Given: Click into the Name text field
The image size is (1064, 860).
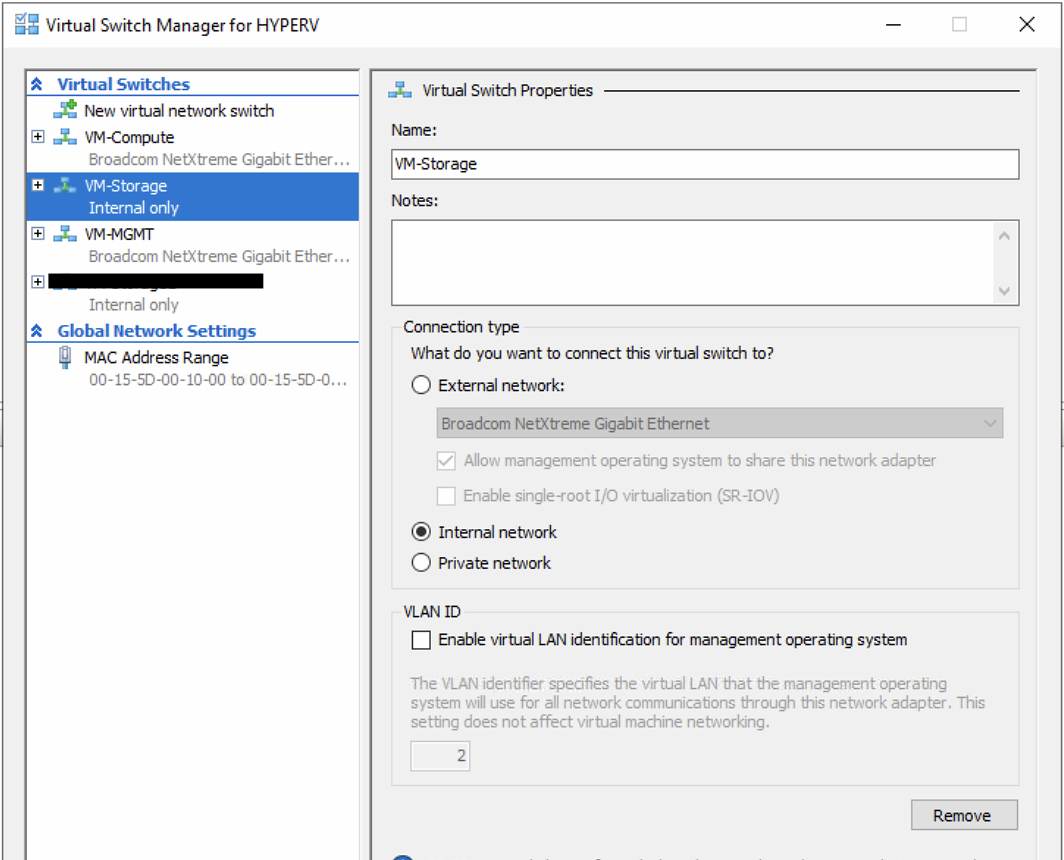Looking at the screenshot, I should pyautogui.click(x=704, y=164).
